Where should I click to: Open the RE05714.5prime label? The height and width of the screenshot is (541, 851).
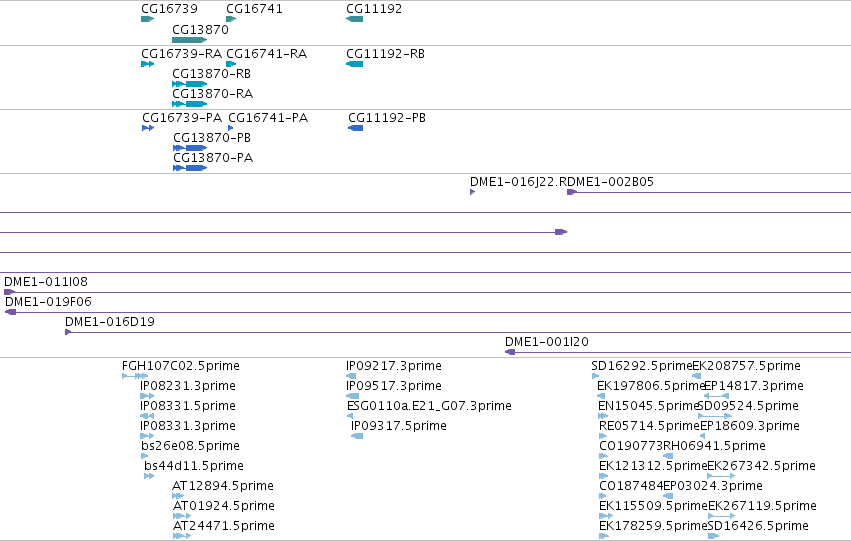(x=650, y=426)
